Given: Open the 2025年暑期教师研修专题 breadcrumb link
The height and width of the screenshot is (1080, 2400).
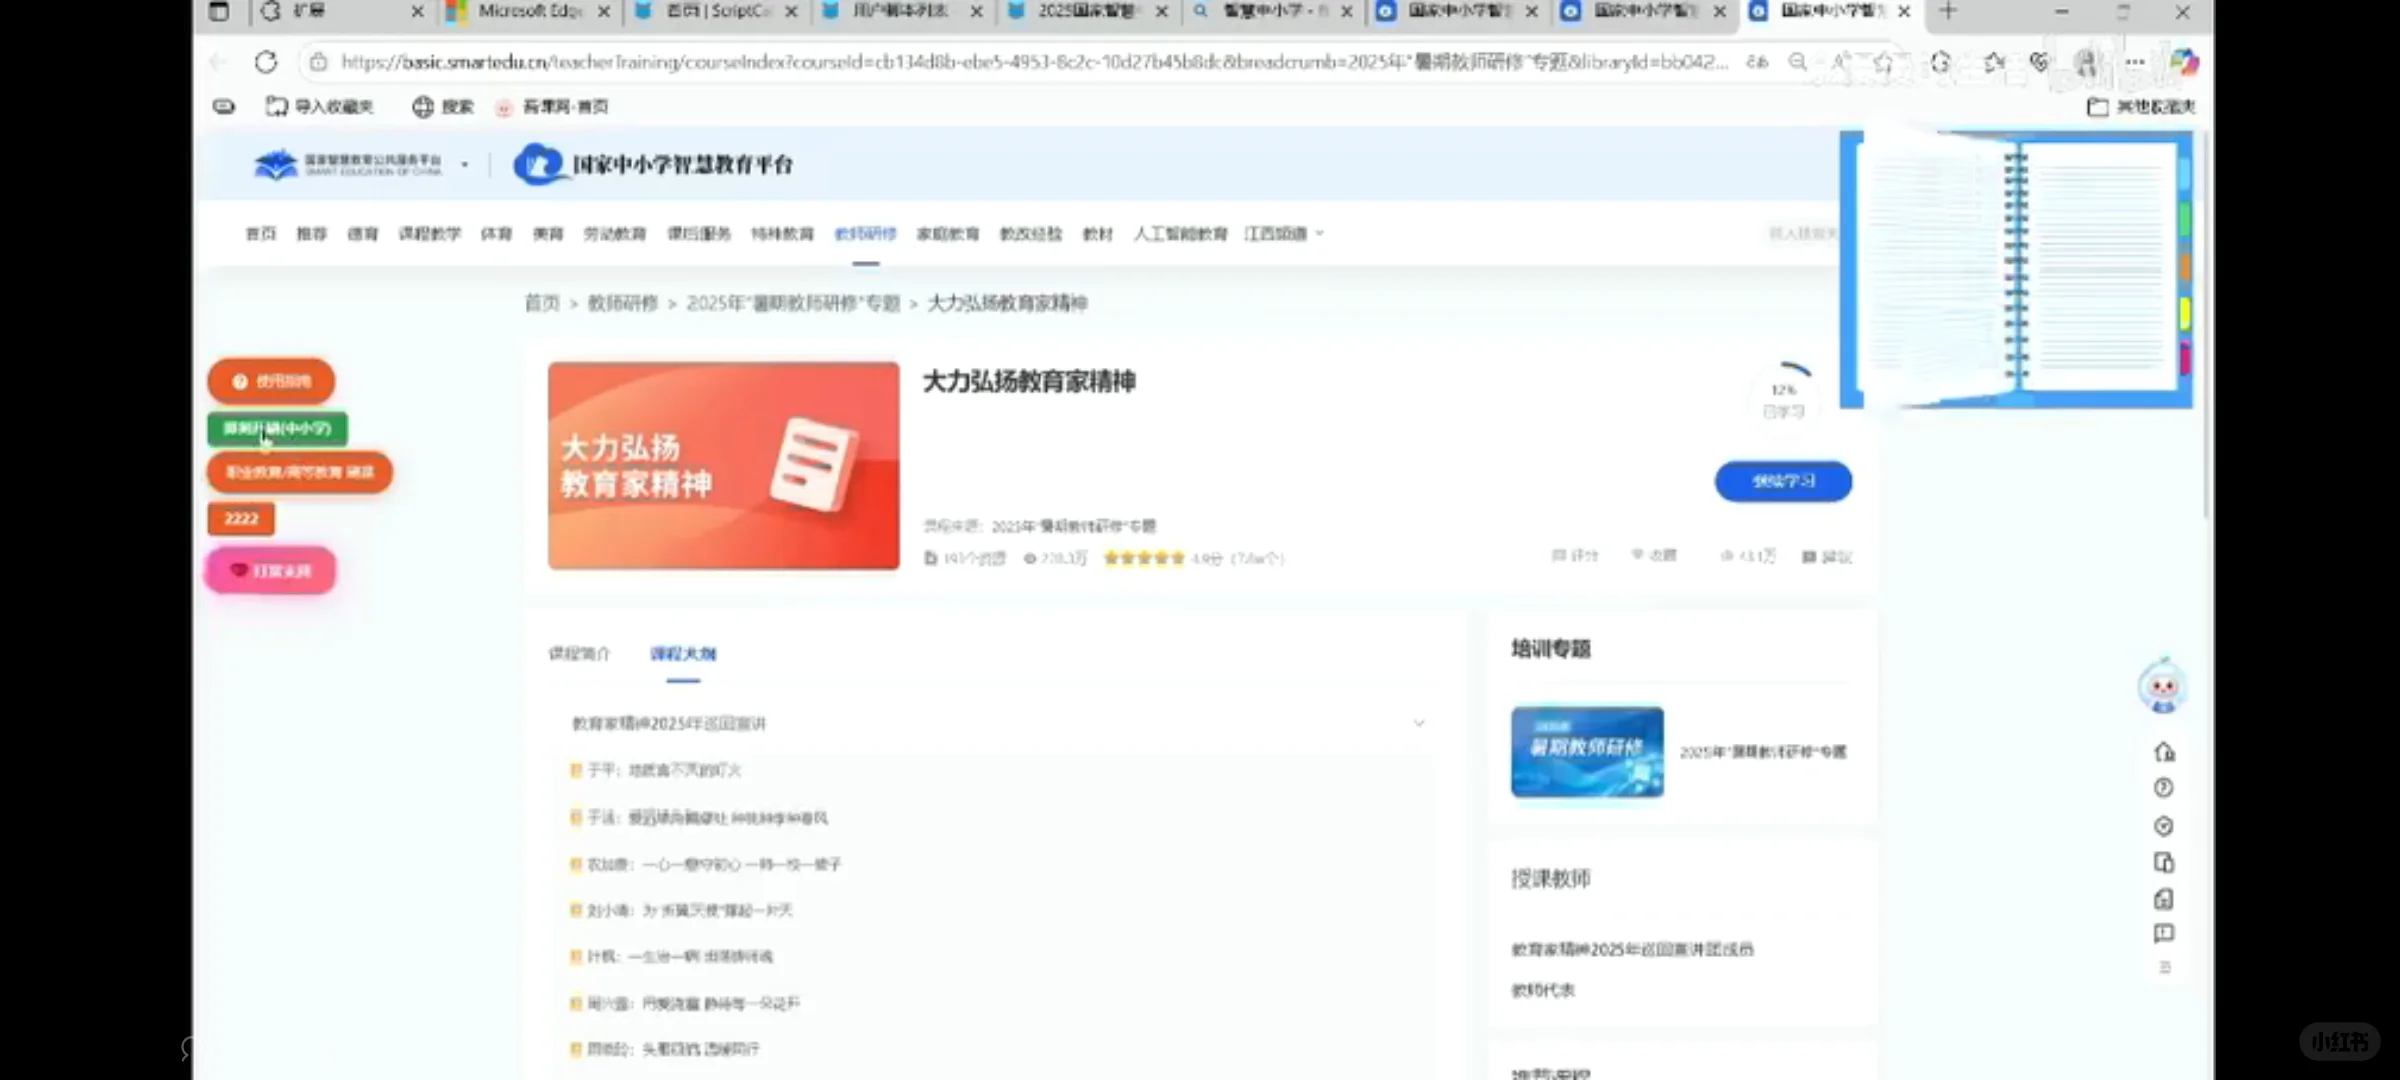Looking at the screenshot, I should click(x=795, y=303).
